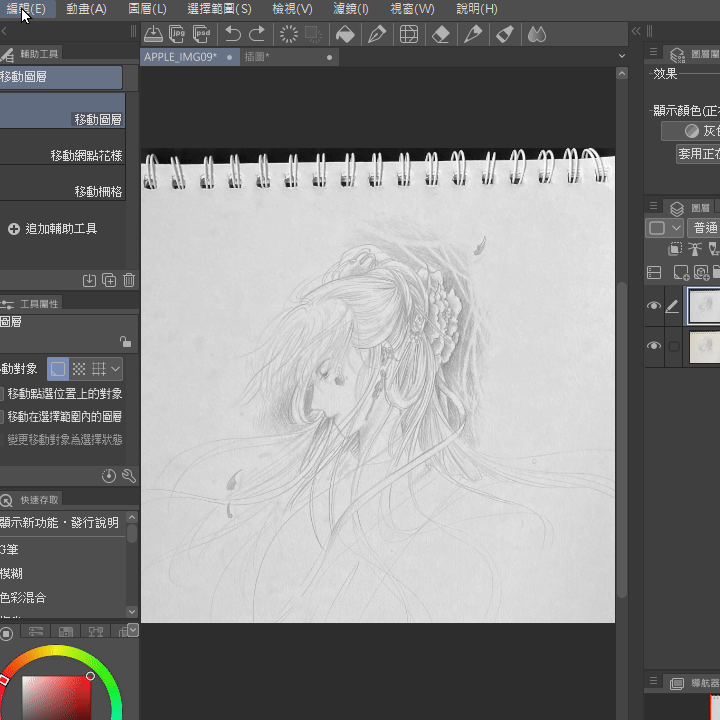This screenshot has height=720, width=720.
Task: Select the Blend water-drops icon
Action: point(536,34)
